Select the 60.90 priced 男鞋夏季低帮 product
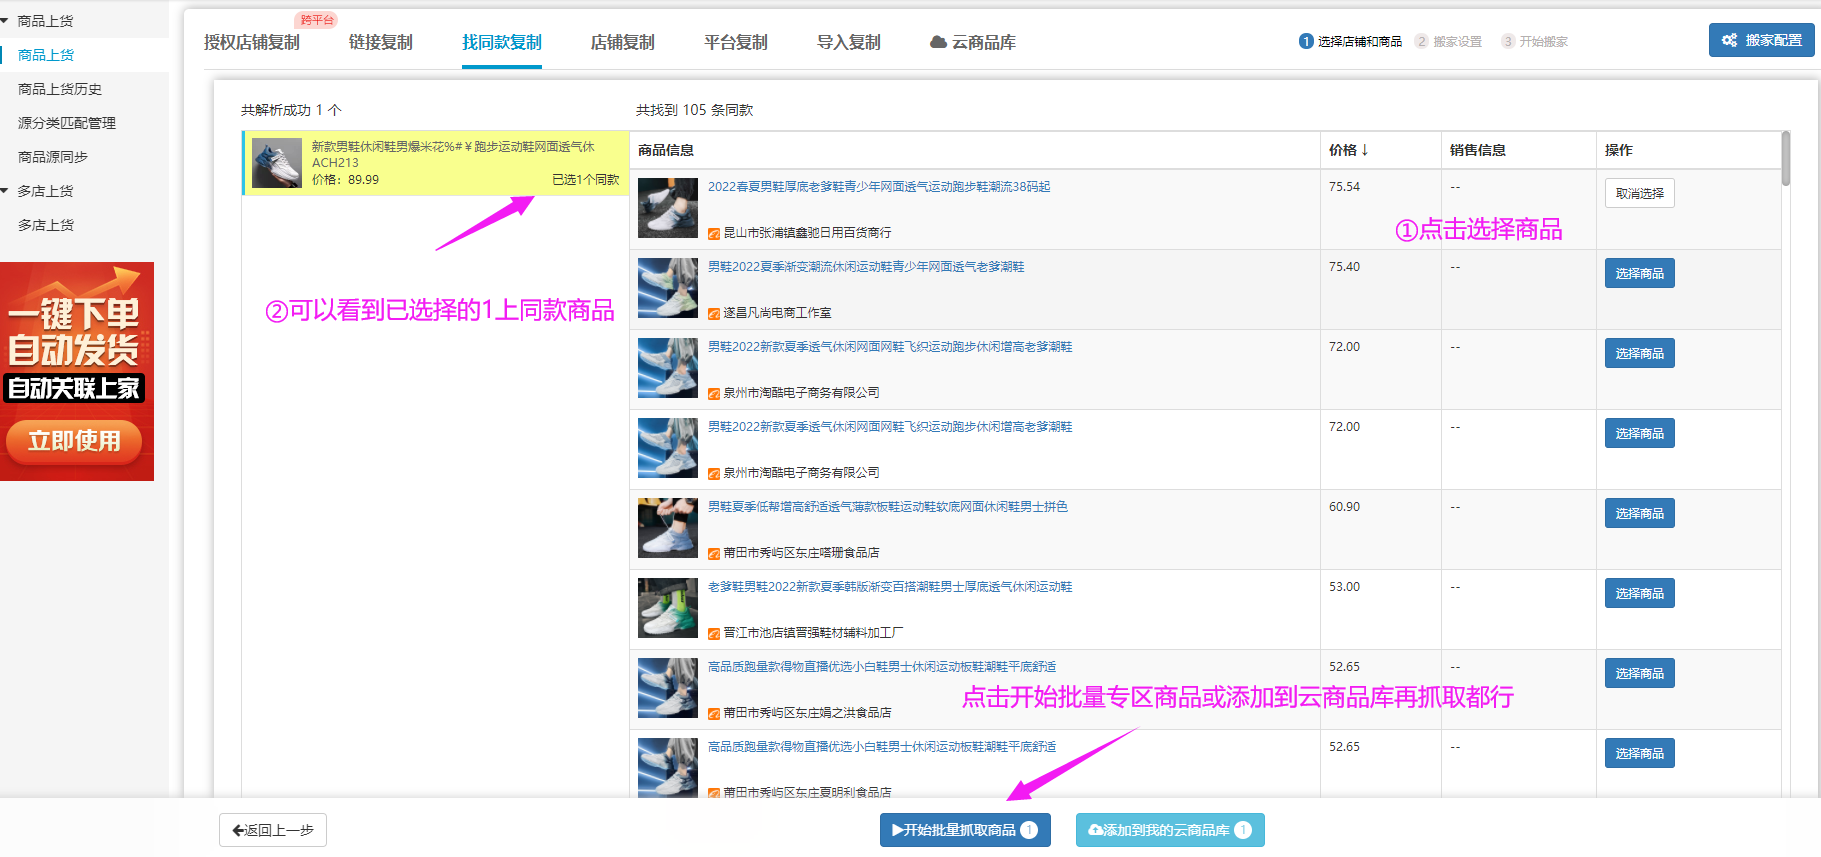Image resolution: width=1821 pixels, height=857 pixels. click(x=1639, y=513)
